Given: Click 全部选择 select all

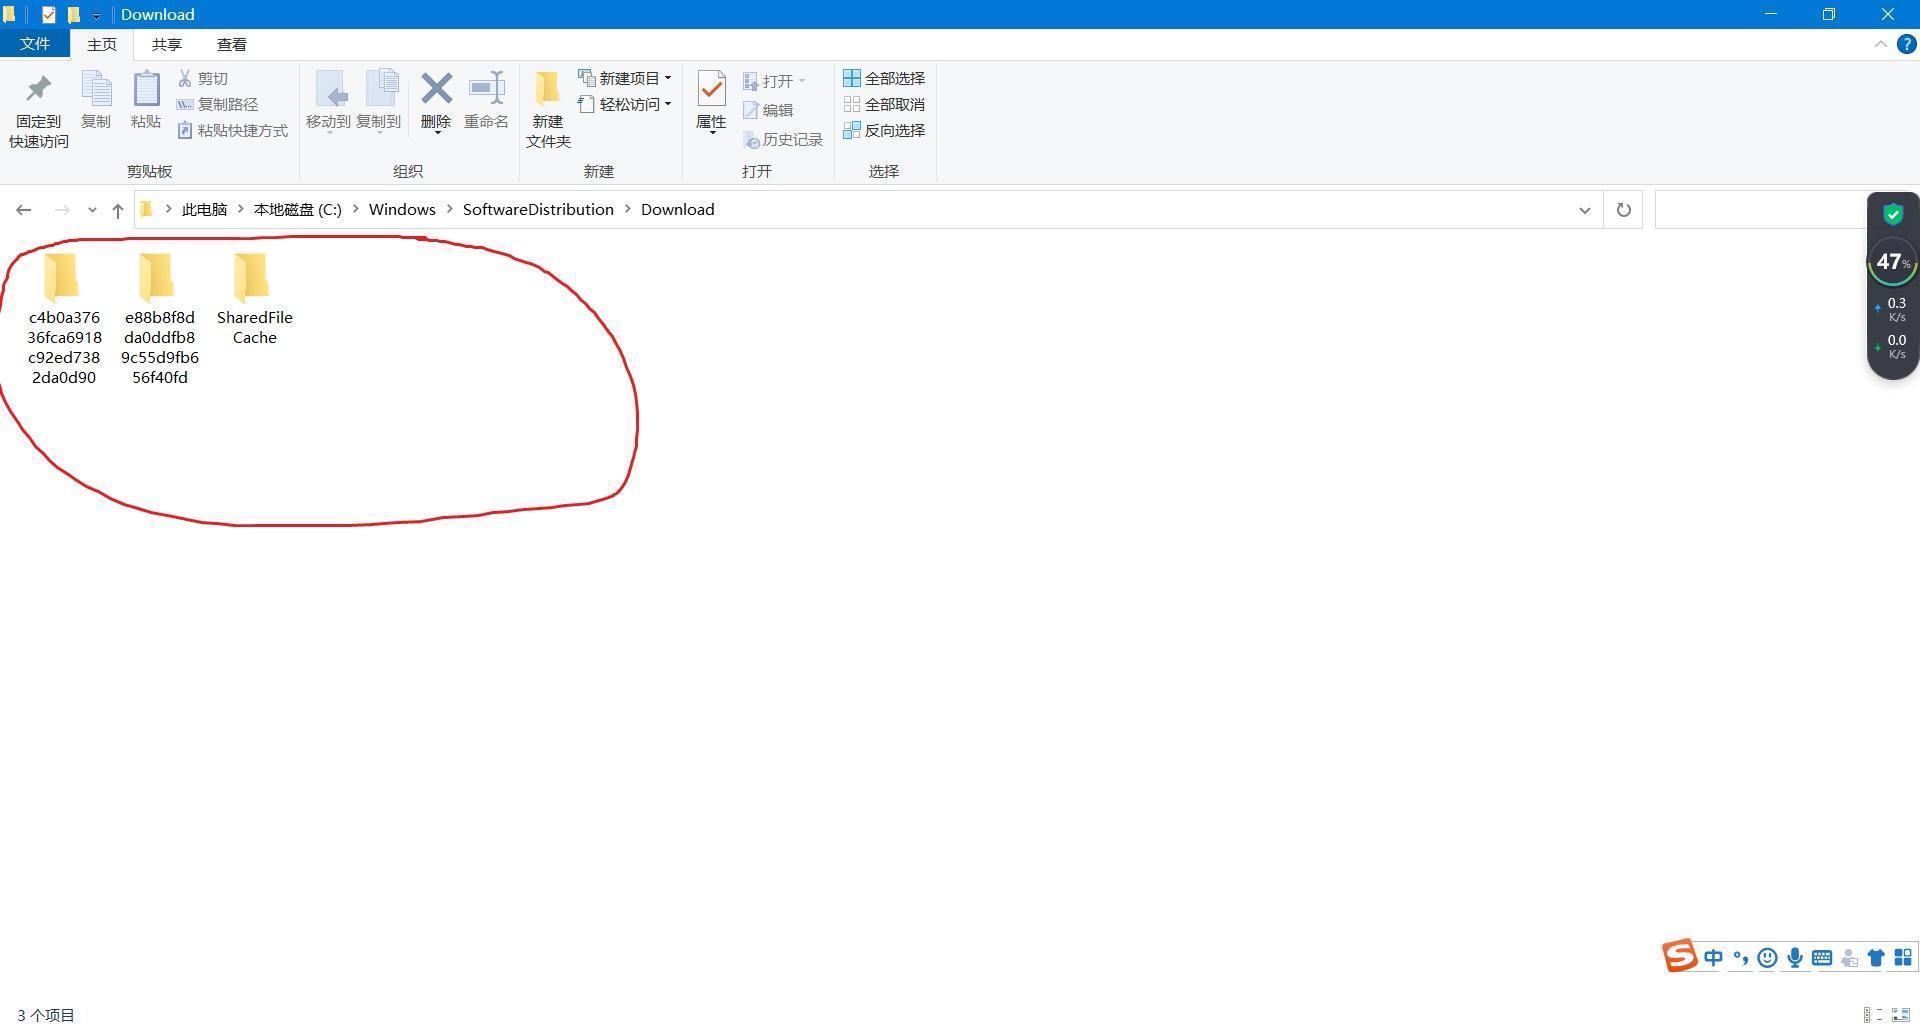Looking at the screenshot, I should 884,78.
